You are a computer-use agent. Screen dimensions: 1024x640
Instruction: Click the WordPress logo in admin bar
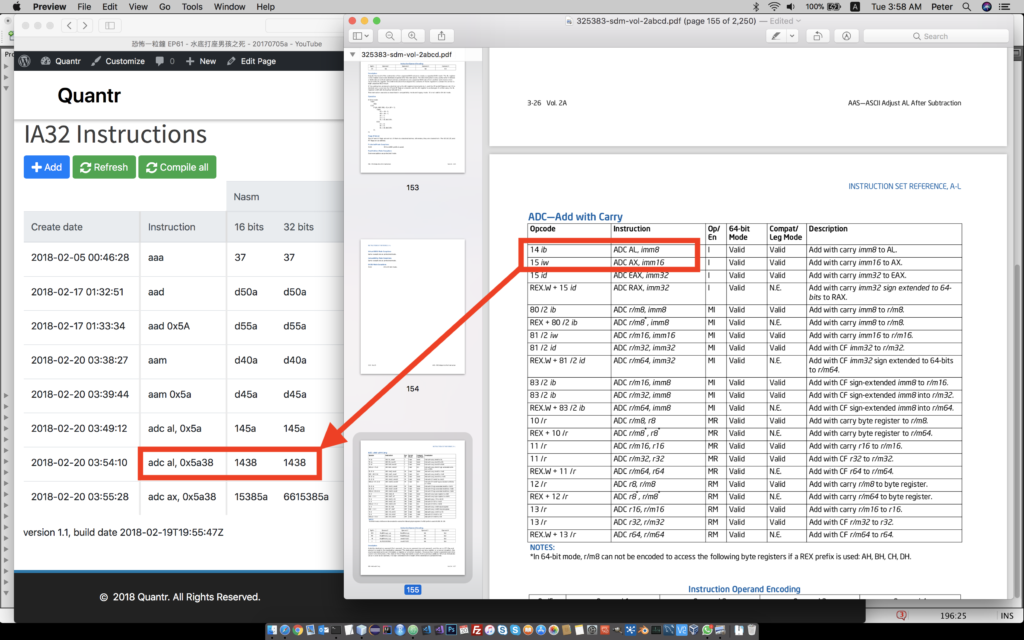pos(25,61)
